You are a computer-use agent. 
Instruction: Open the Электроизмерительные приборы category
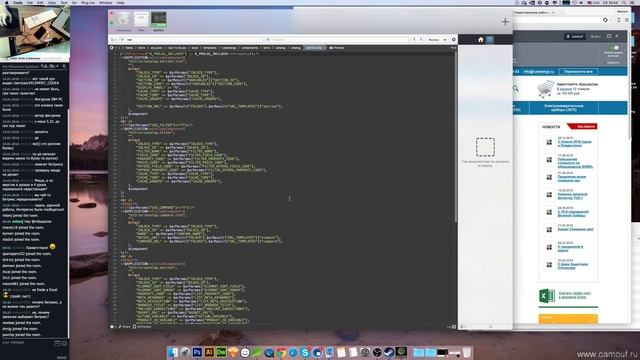pos(564,108)
